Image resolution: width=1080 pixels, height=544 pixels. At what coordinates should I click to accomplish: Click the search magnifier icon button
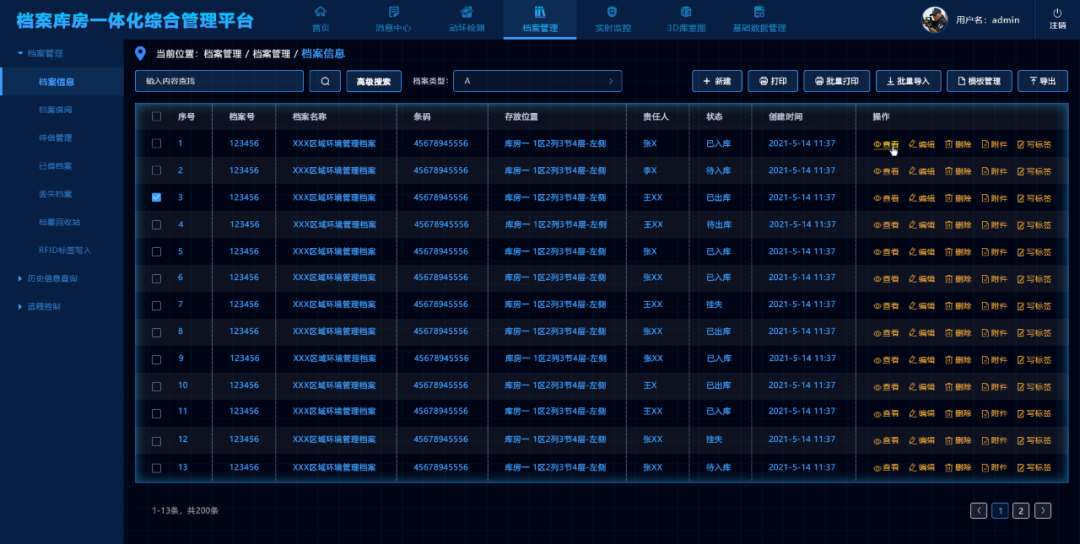[x=324, y=81]
